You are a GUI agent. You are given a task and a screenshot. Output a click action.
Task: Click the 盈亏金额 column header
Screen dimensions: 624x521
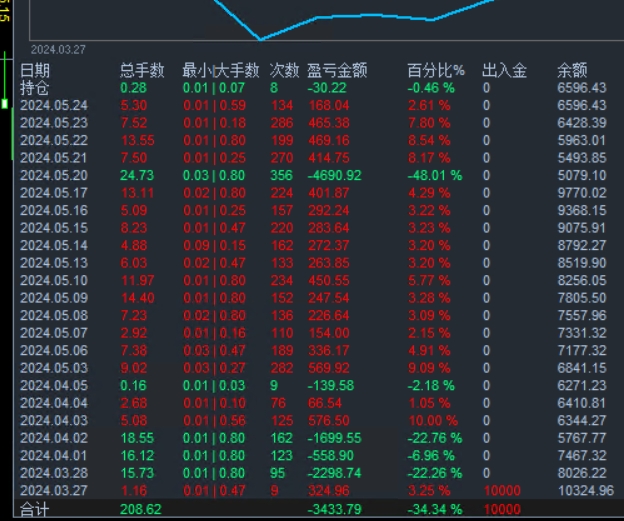337,70
